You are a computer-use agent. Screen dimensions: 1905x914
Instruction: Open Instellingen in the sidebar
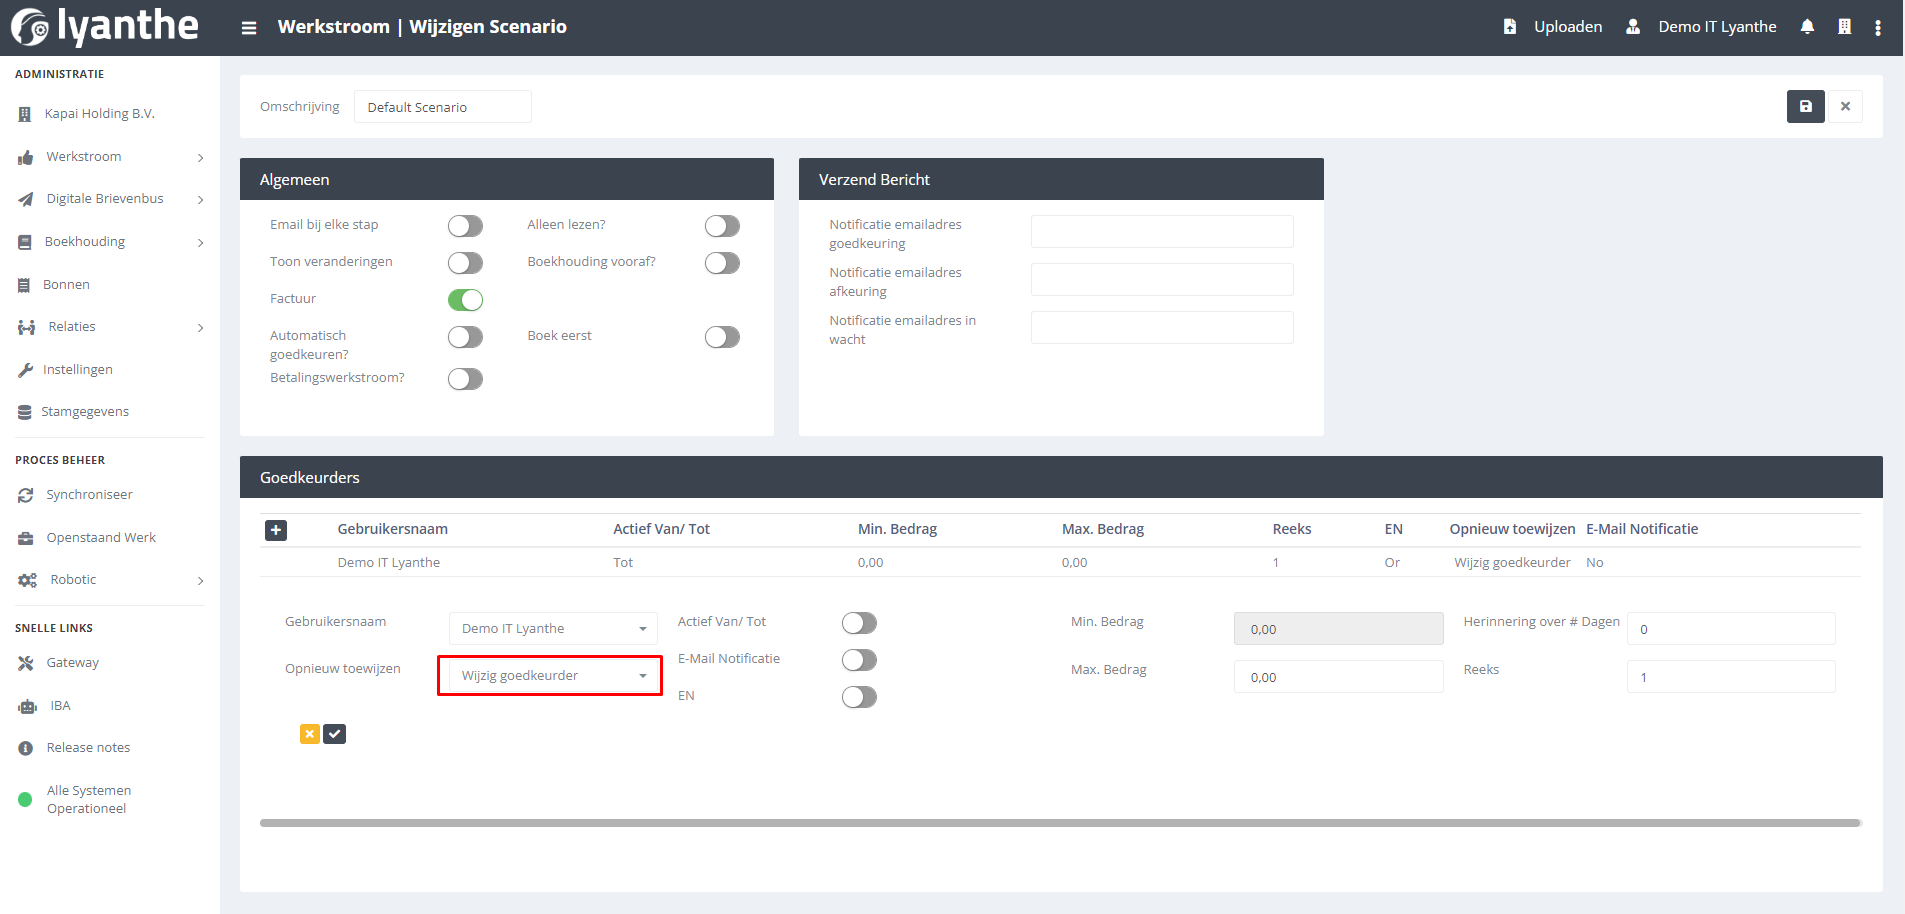pyautogui.click(x=78, y=370)
